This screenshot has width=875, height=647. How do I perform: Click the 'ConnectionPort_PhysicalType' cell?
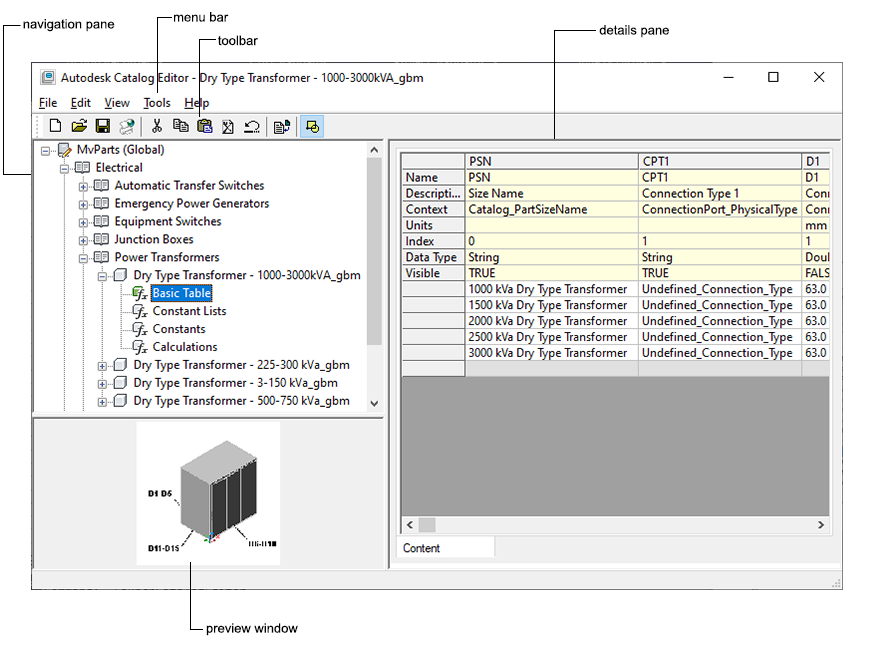720,209
